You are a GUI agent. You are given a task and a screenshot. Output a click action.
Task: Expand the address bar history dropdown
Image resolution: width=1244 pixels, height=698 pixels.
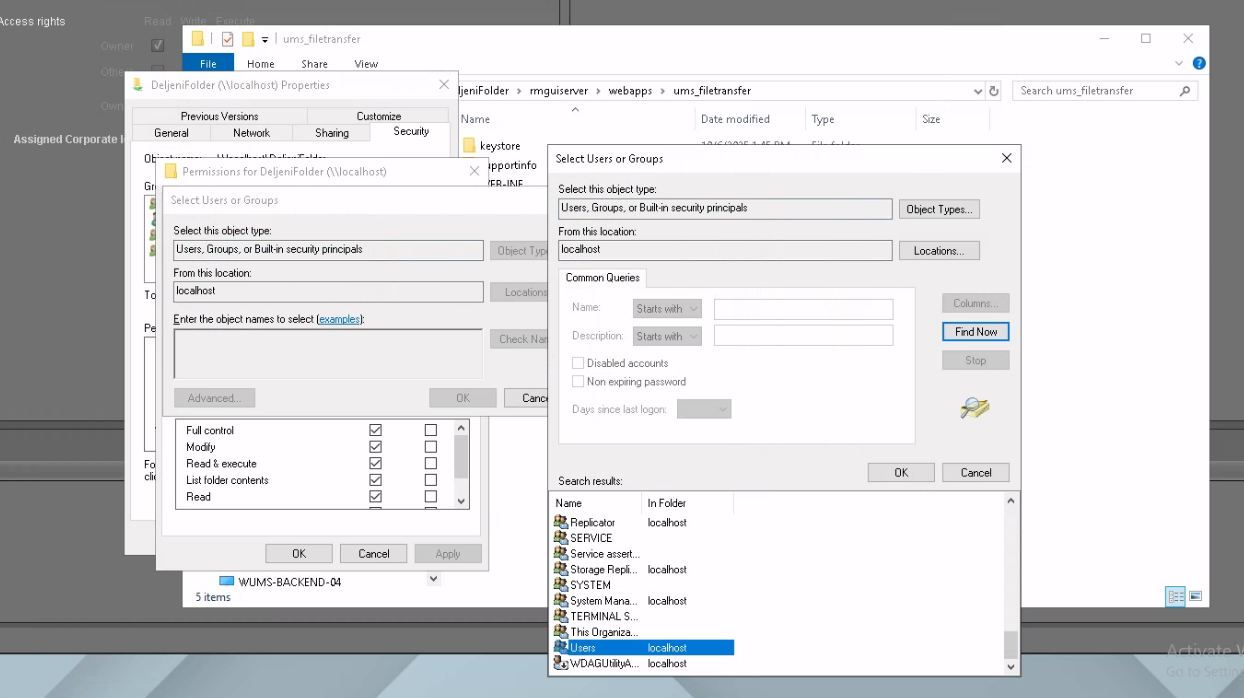coord(977,91)
